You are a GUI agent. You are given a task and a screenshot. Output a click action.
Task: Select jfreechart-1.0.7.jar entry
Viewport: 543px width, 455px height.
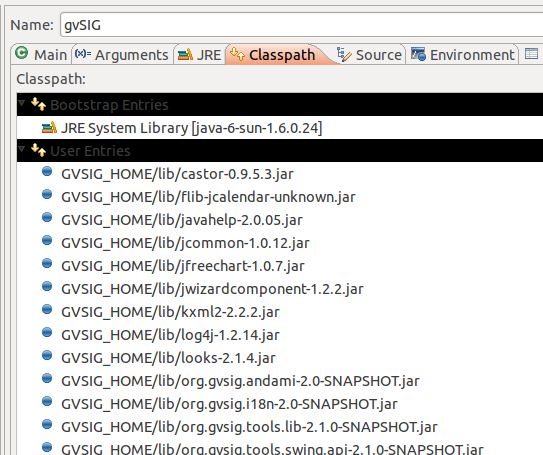coord(183,266)
